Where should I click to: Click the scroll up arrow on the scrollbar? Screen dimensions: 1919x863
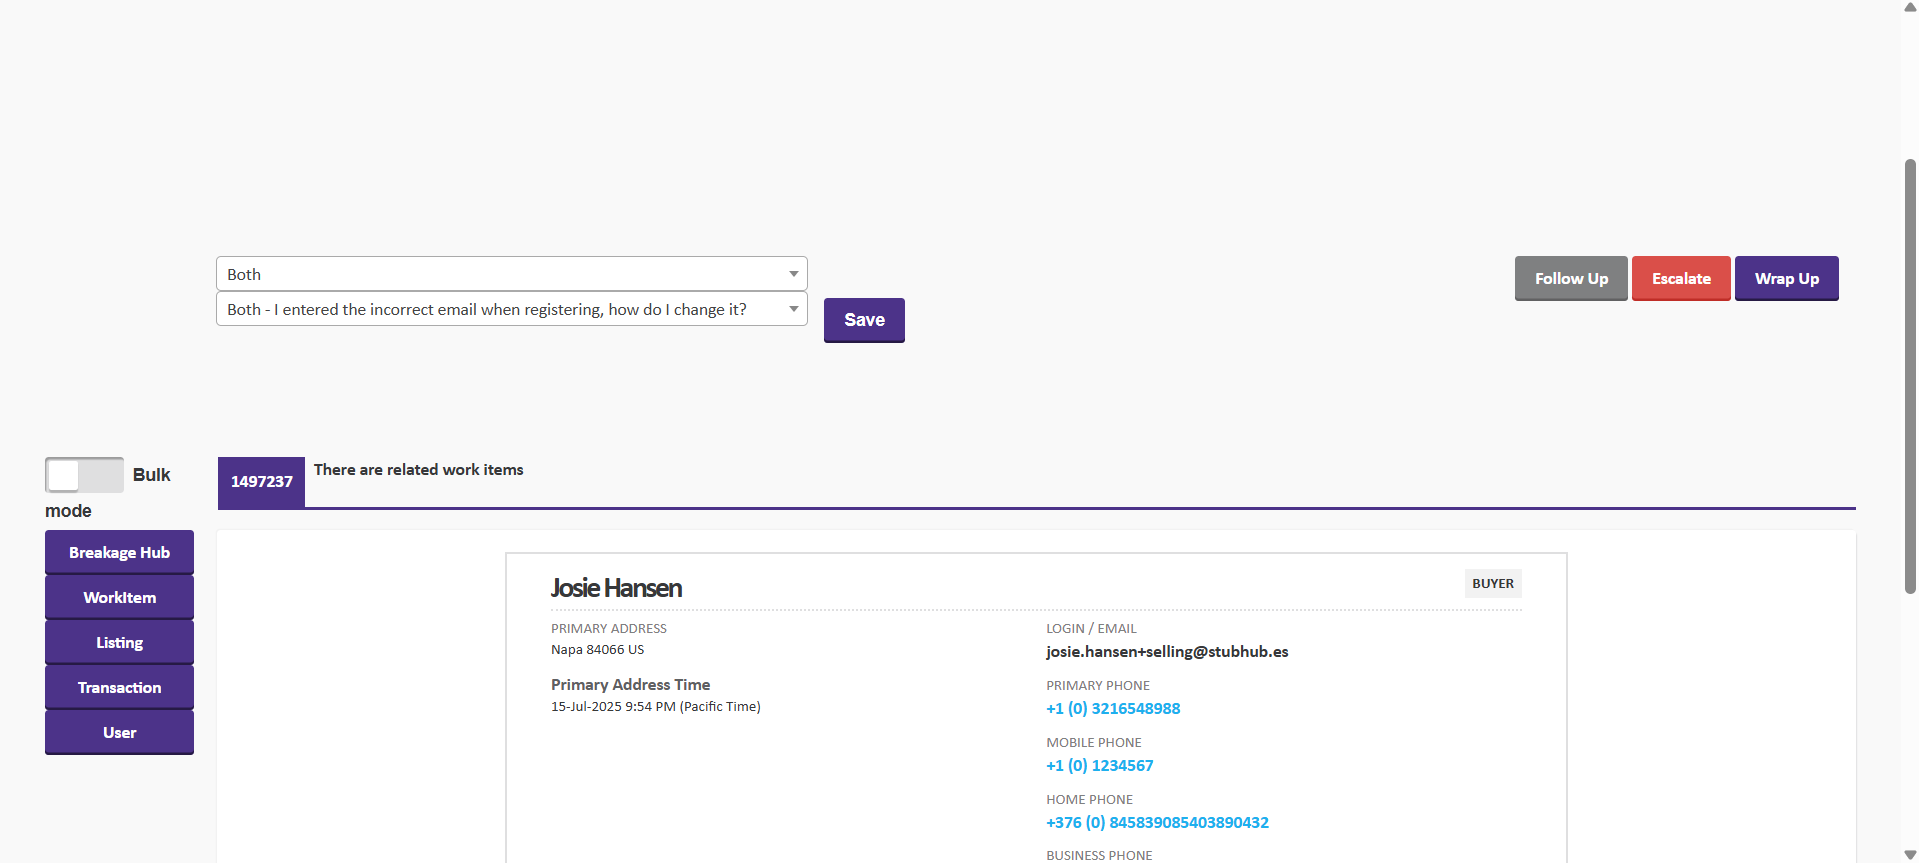pos(1909,7)
